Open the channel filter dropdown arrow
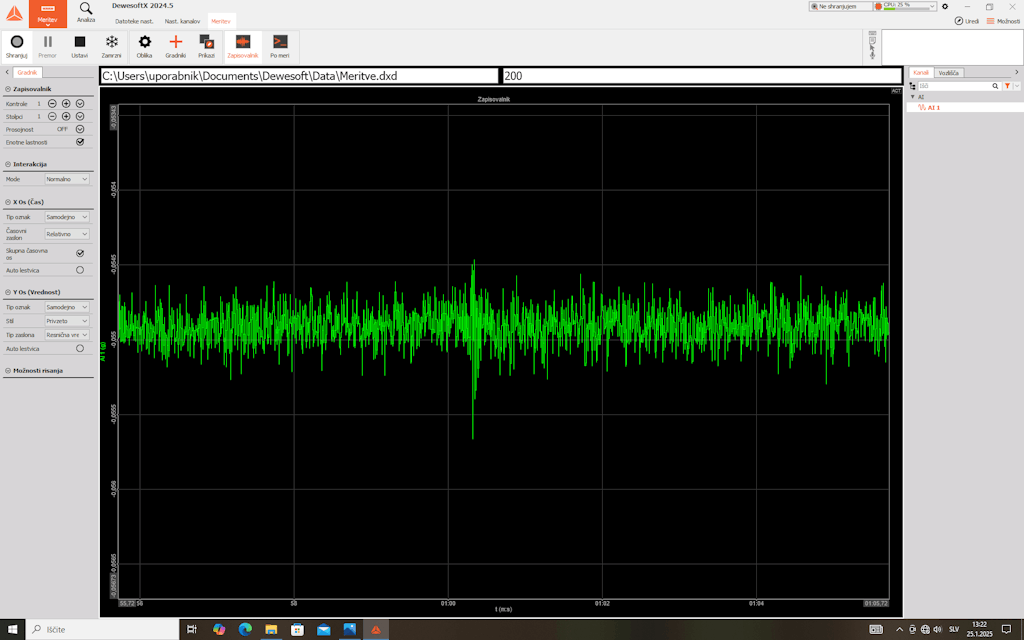The image size is (1024, 640). click(x=1017, y=86)
